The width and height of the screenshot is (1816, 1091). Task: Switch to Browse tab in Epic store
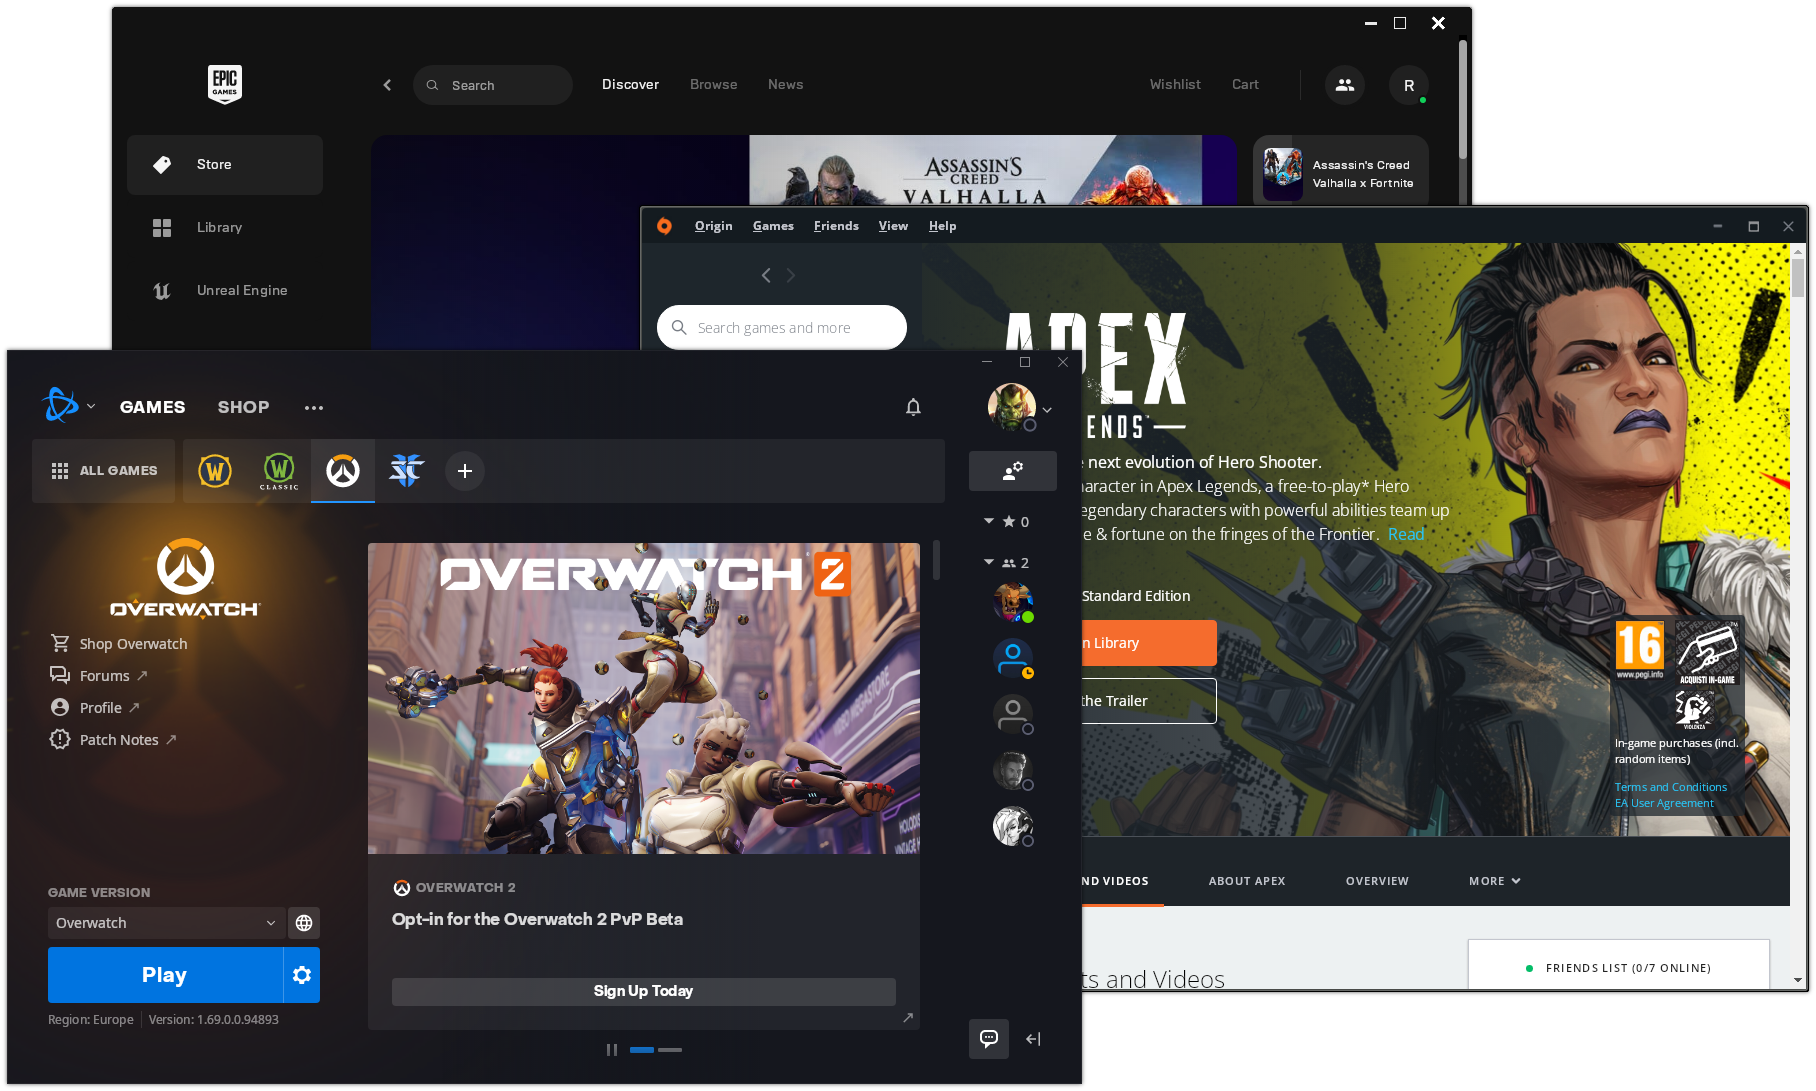pyautogui.click(x=713, y=85)
